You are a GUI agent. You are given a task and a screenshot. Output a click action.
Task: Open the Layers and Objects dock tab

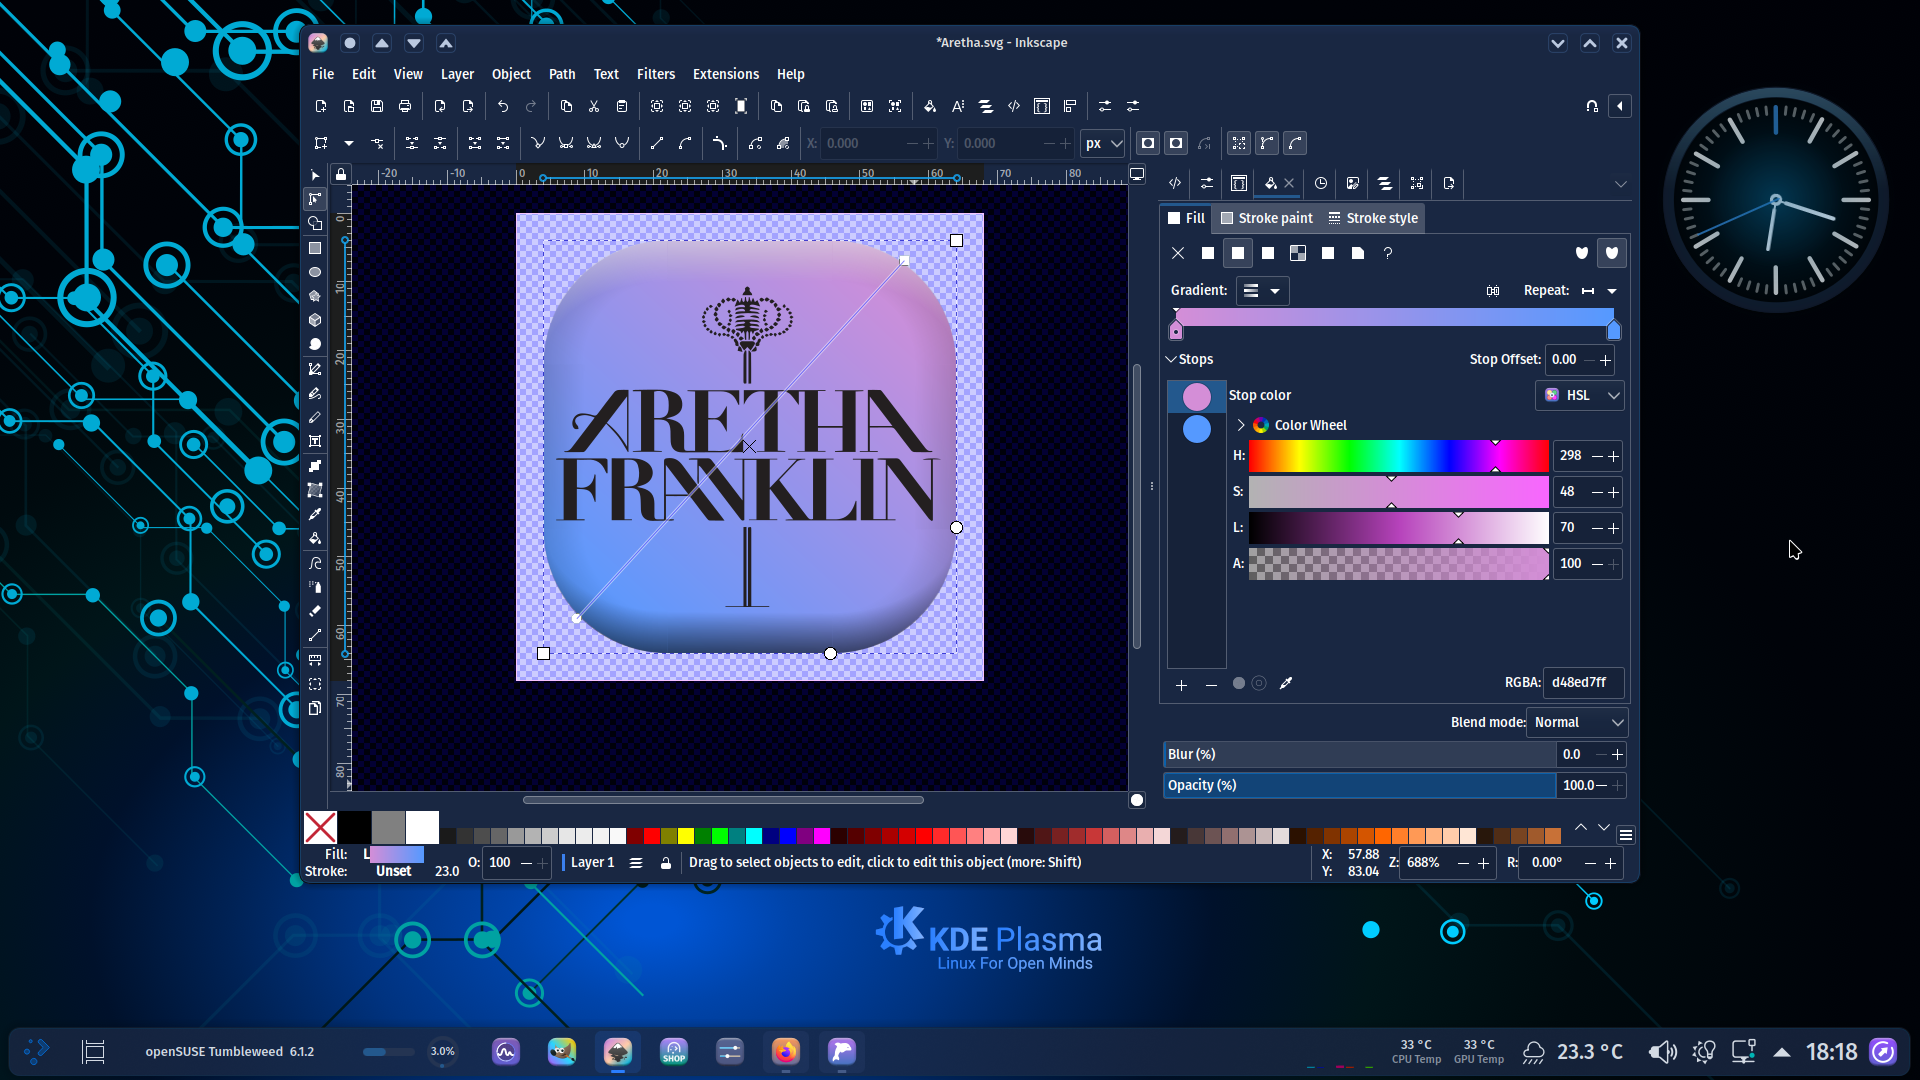click(1385, 183)
